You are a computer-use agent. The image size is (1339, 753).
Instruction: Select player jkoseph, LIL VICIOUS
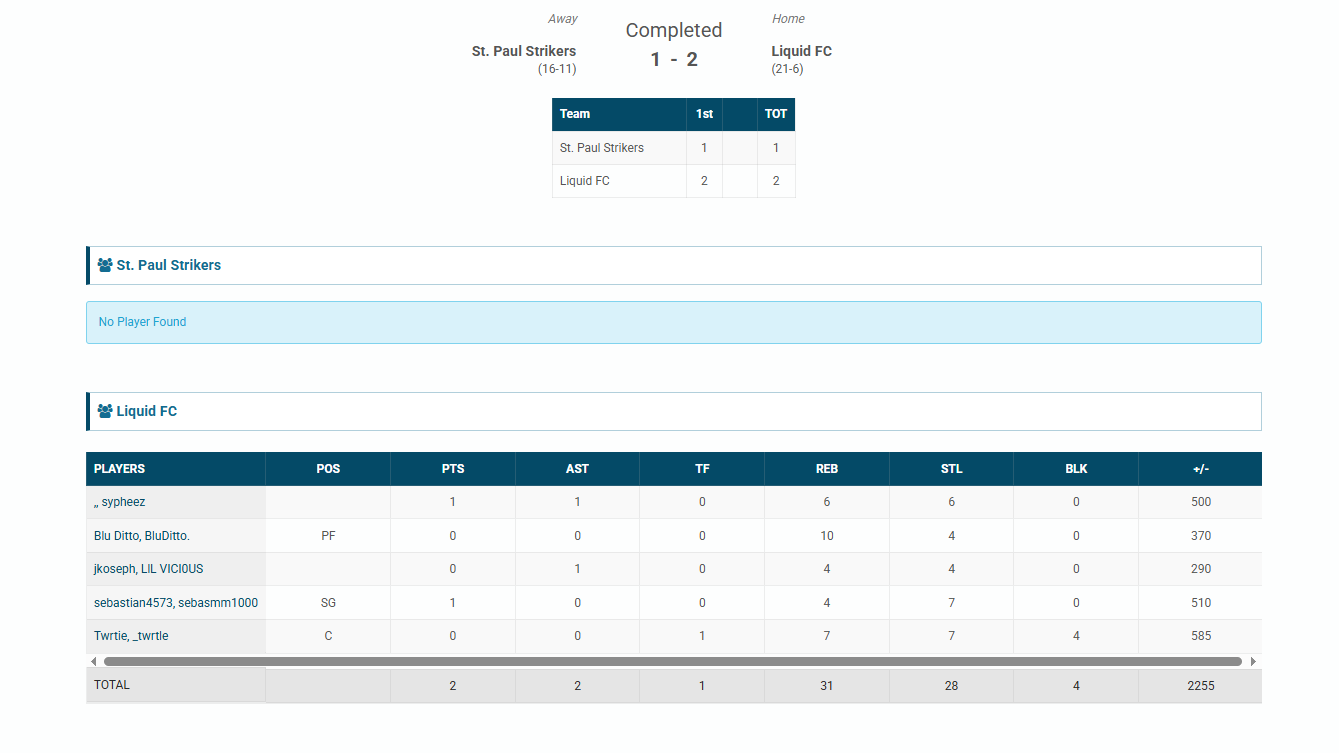click(x=148, y=569)
